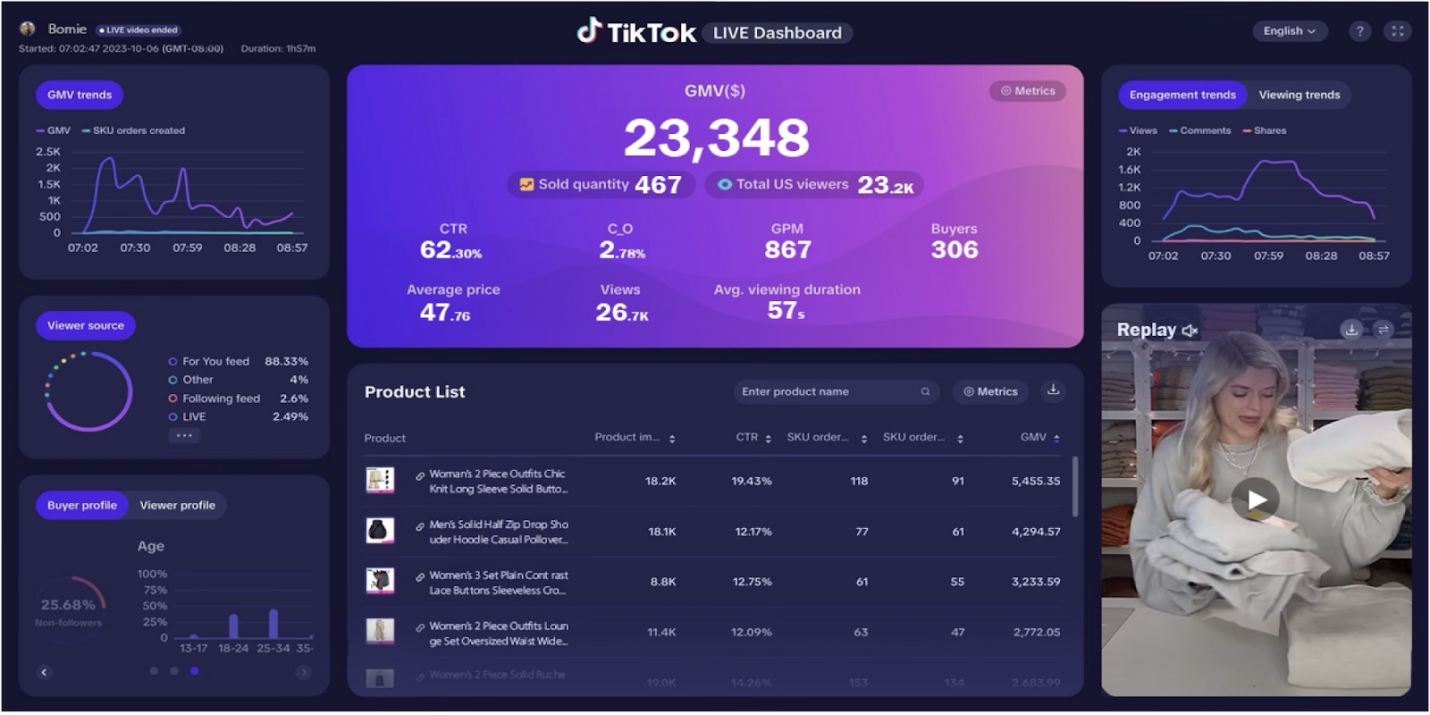Open link icon for Women's 2 Piece Lounge Set

[x=420, y=627]
